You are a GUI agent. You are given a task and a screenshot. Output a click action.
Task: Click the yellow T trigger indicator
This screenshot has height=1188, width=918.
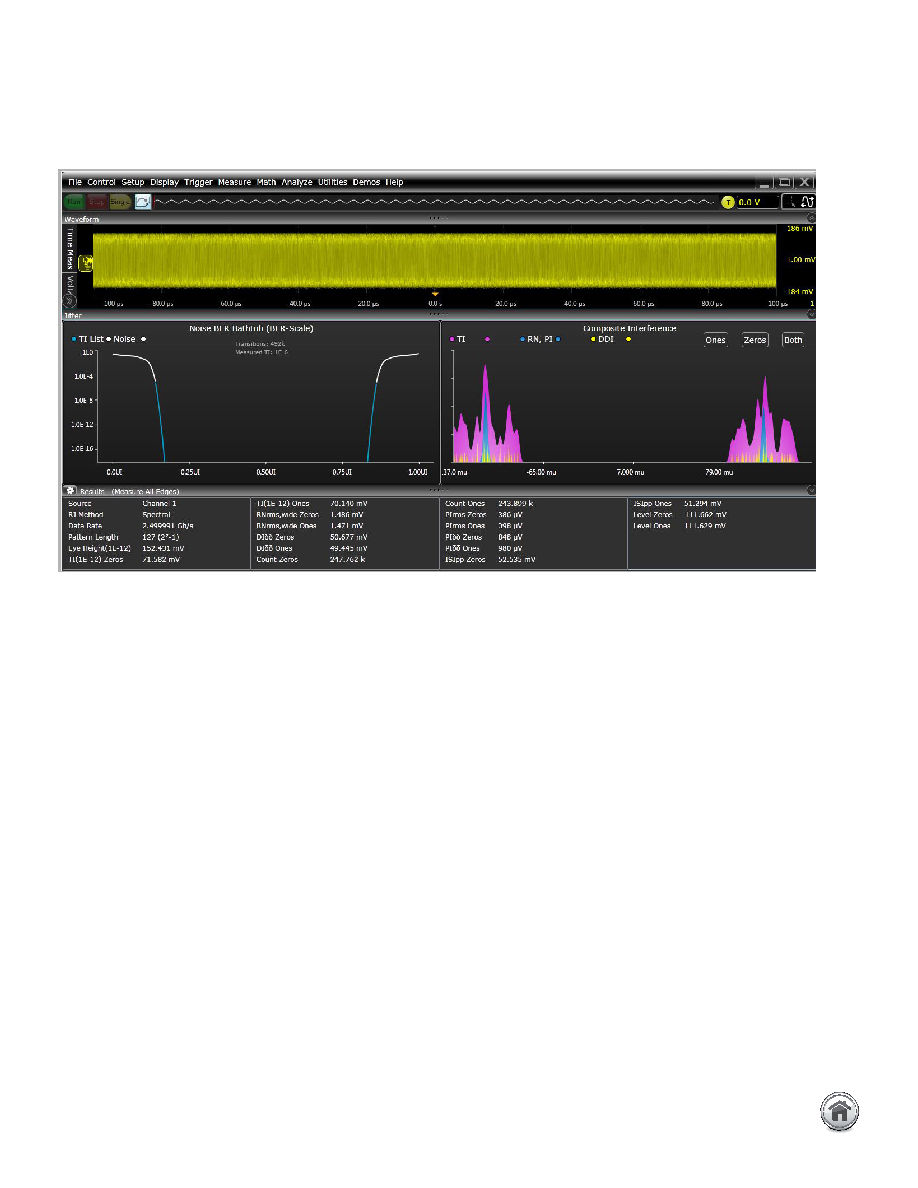[728, 202]
